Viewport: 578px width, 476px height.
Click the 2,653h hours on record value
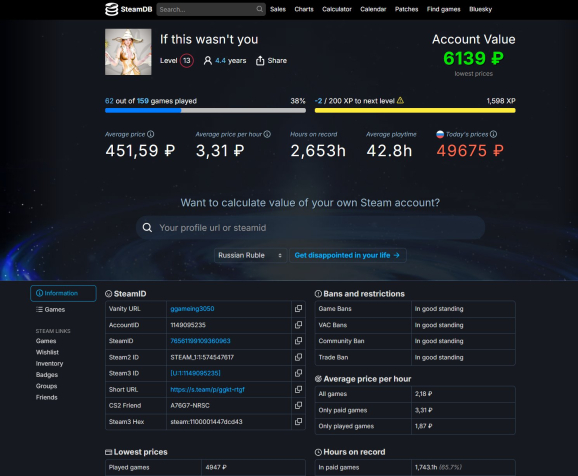(x=318, y=150)
